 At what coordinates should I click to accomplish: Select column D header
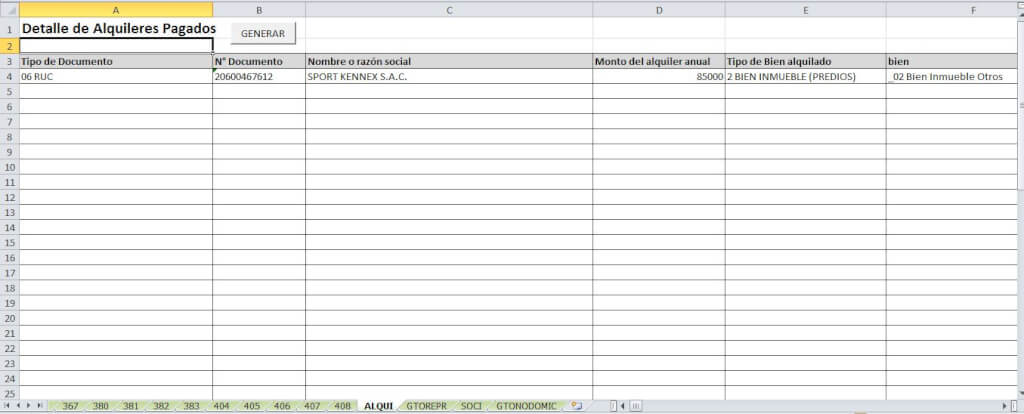[659, 9]
